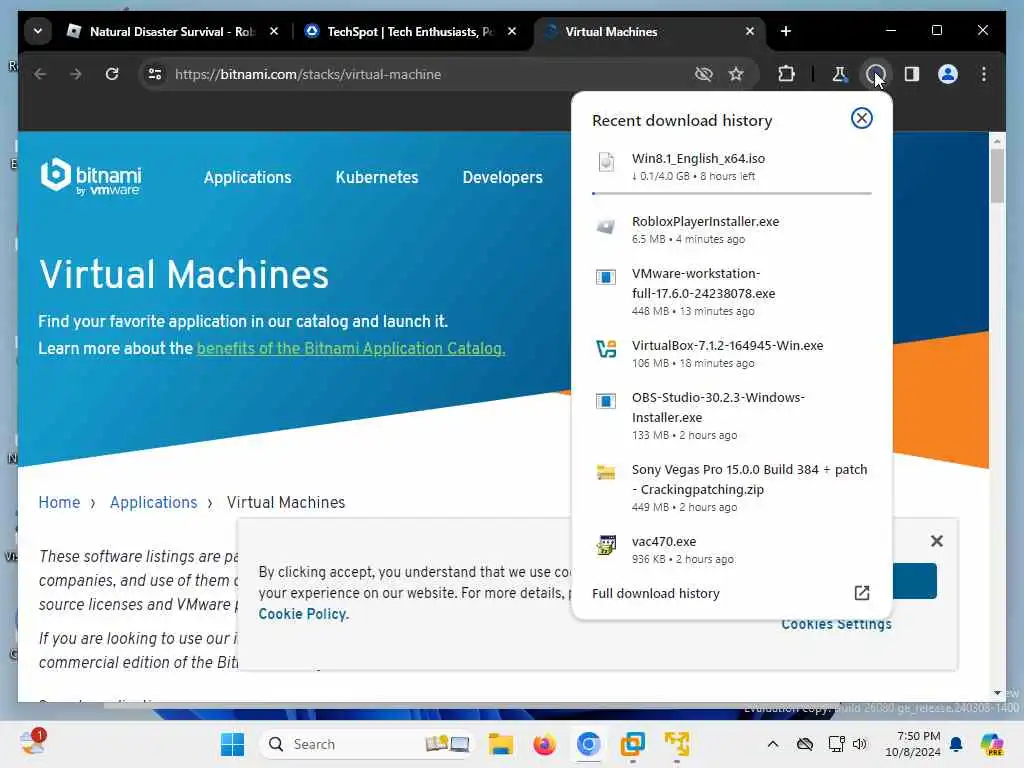This screenshot has height=768, width=1024.
Task: Go to Applications in the breadcrumb
Action: click(153, 502)
